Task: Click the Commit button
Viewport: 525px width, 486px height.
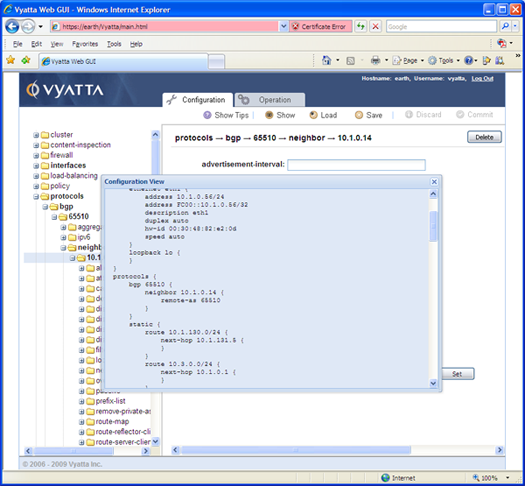Action: click(x=474, y=115)
